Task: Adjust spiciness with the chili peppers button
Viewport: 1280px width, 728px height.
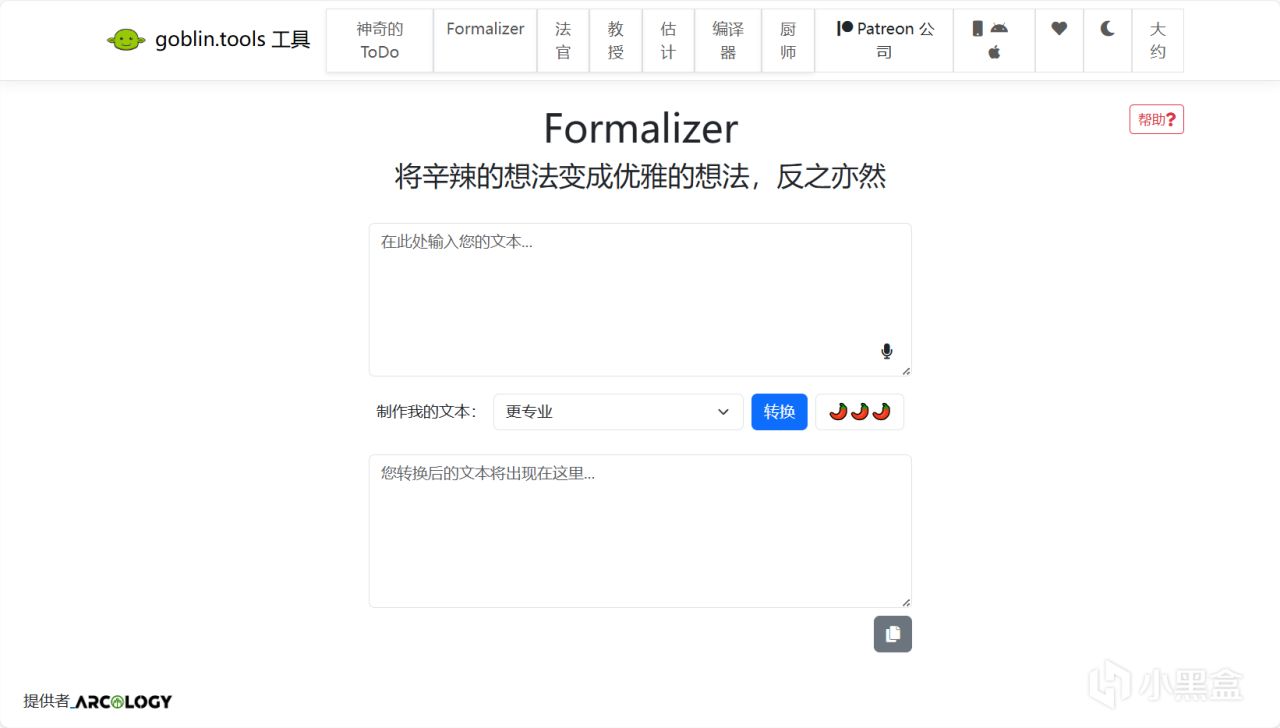Action: click(x=860, y=412)
